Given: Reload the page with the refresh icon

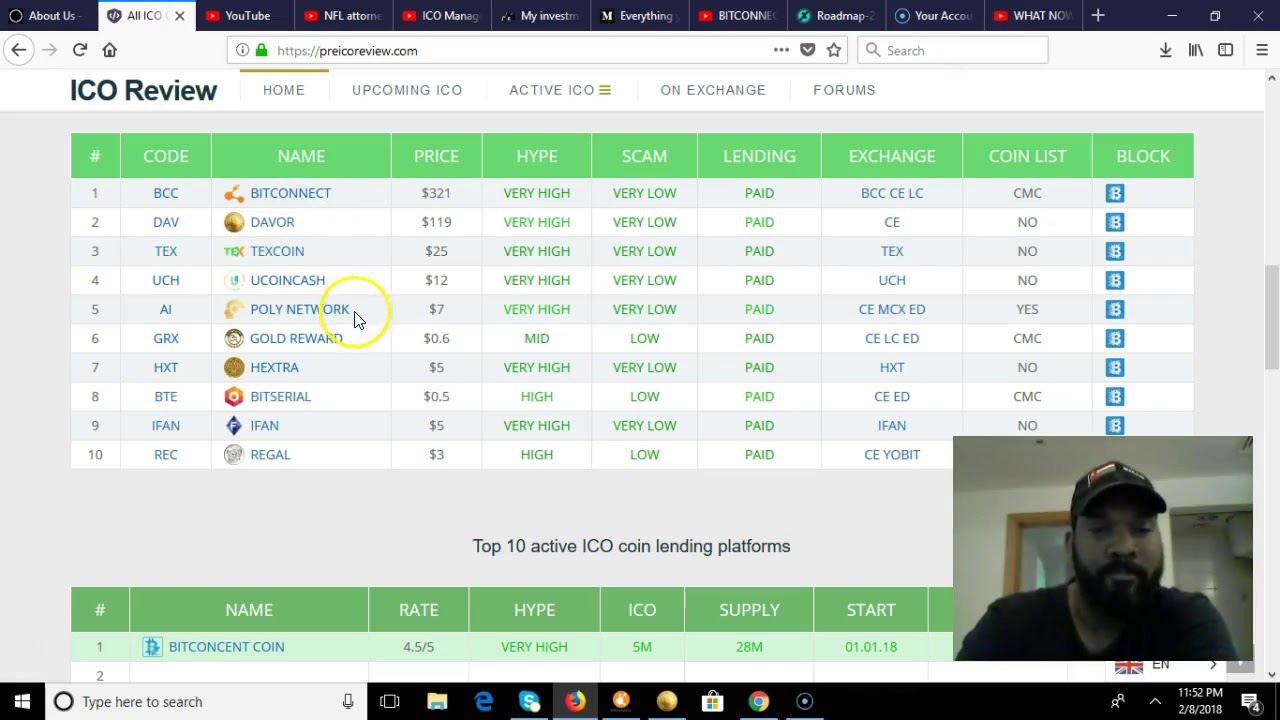Looking at the screenshot, I should point(80,50).
